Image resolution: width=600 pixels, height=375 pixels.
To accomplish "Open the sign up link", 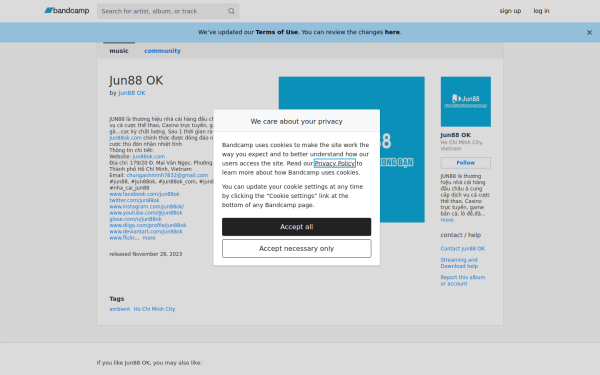I will coord(510,11).
